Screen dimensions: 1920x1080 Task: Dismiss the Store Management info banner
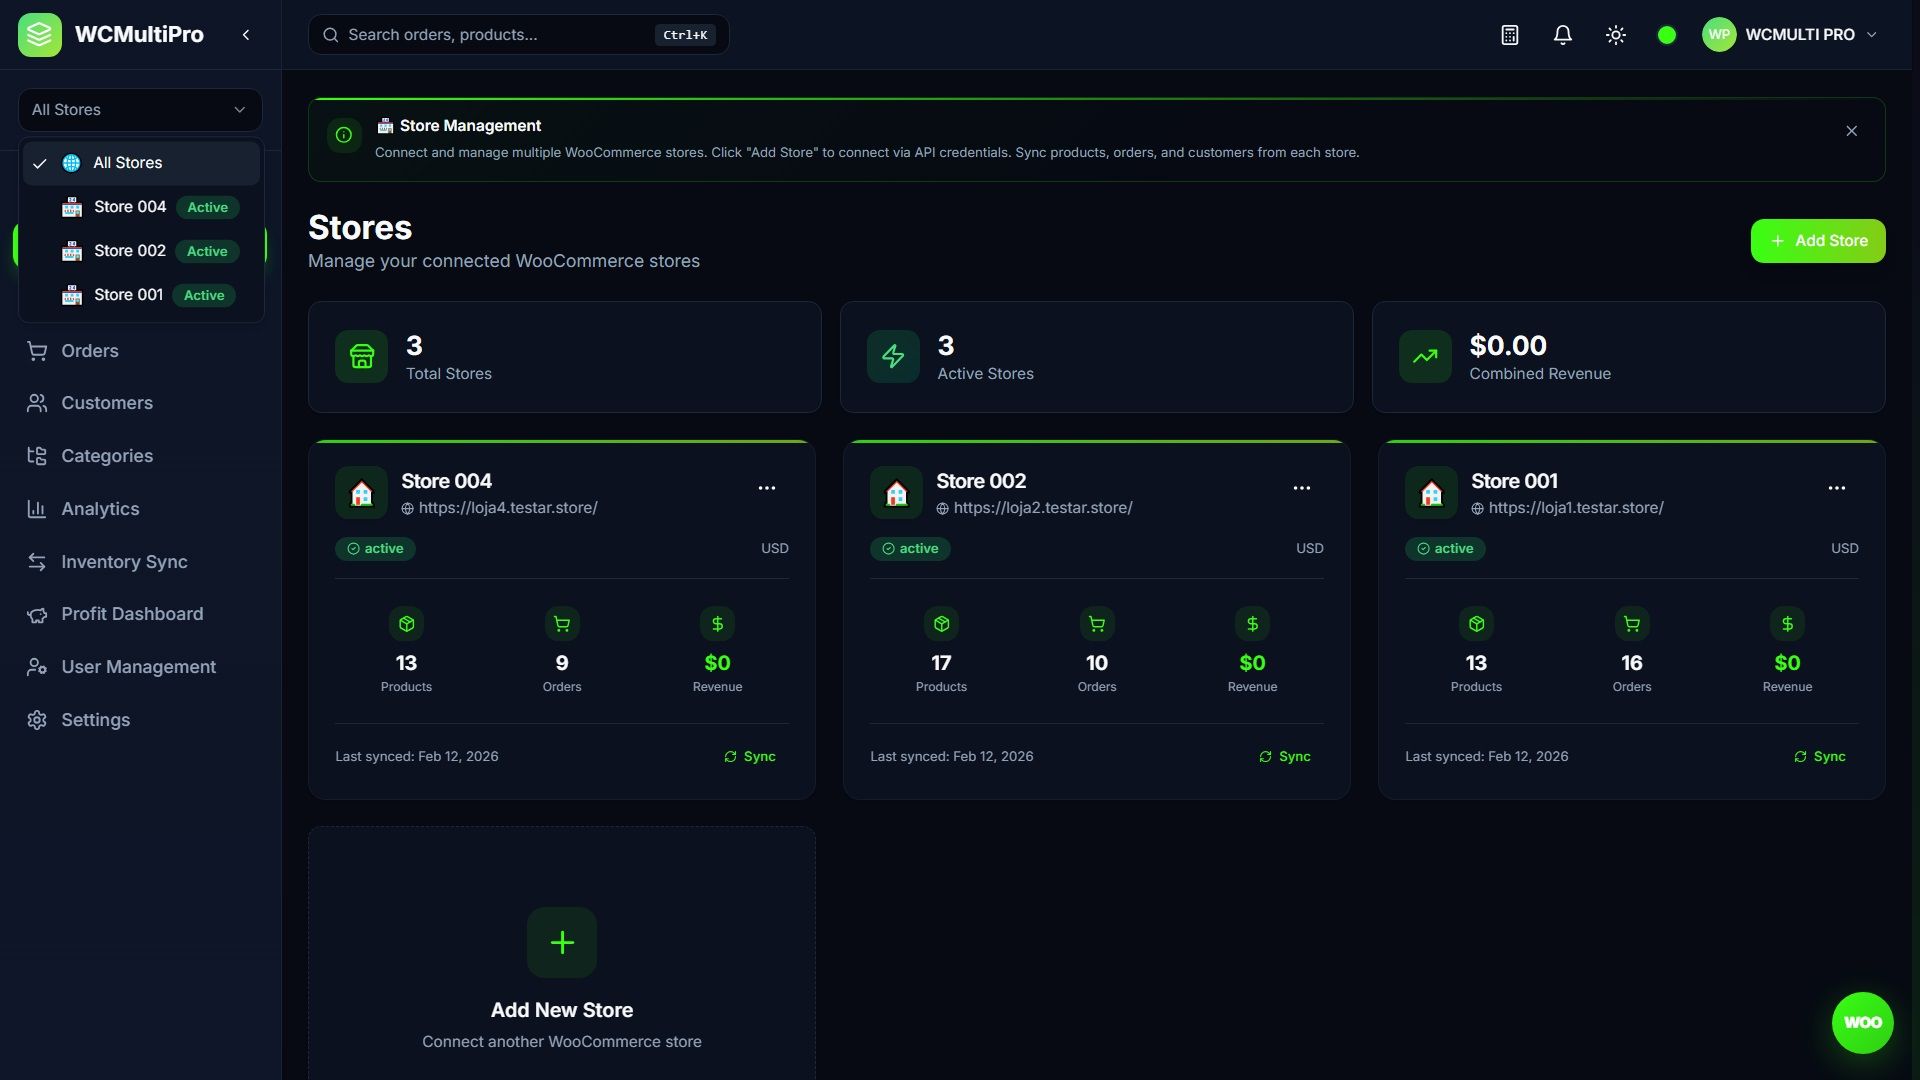coord(1852,131)
